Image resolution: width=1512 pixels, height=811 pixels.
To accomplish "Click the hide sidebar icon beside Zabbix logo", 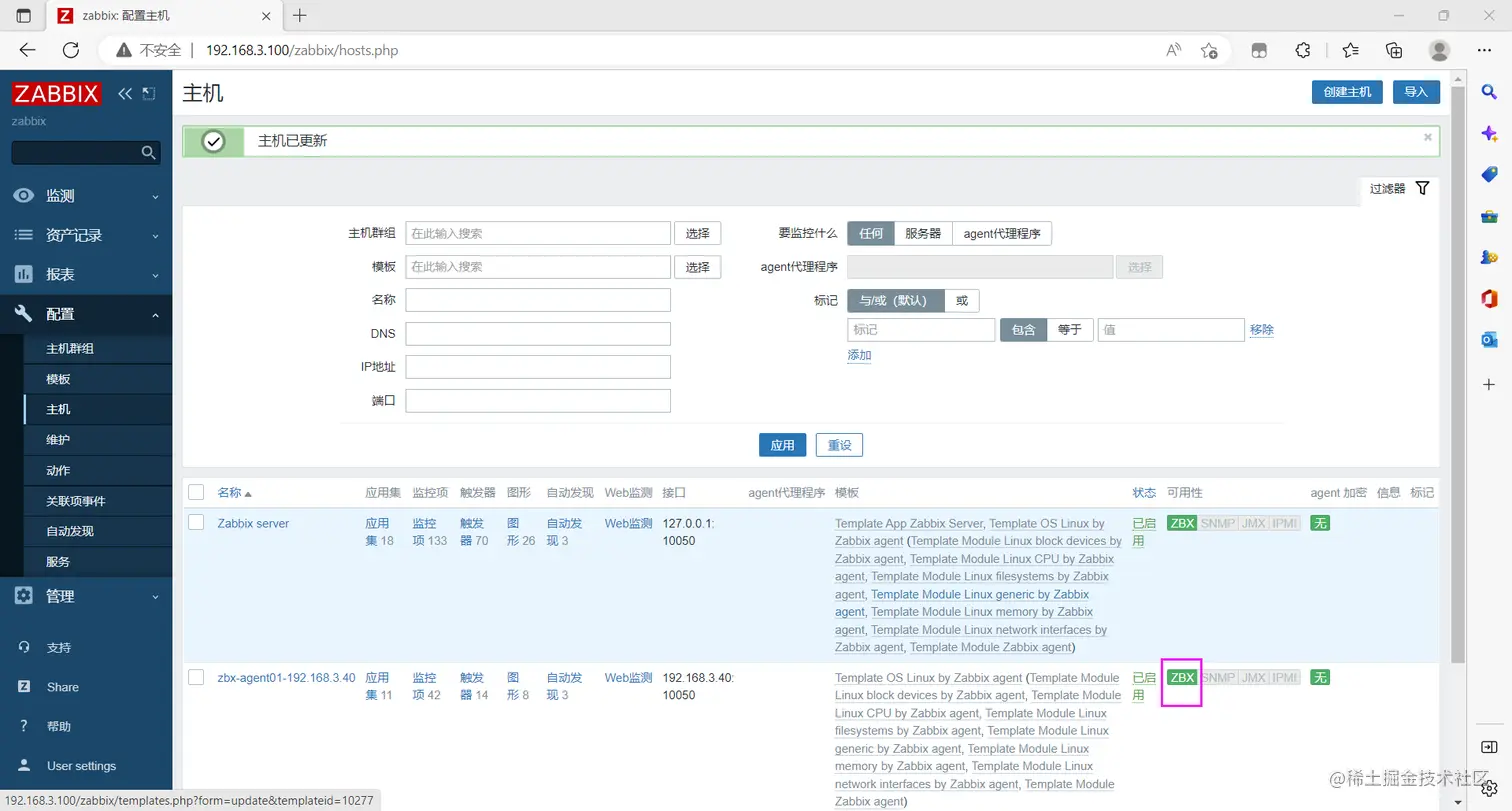I will [149, 93].
